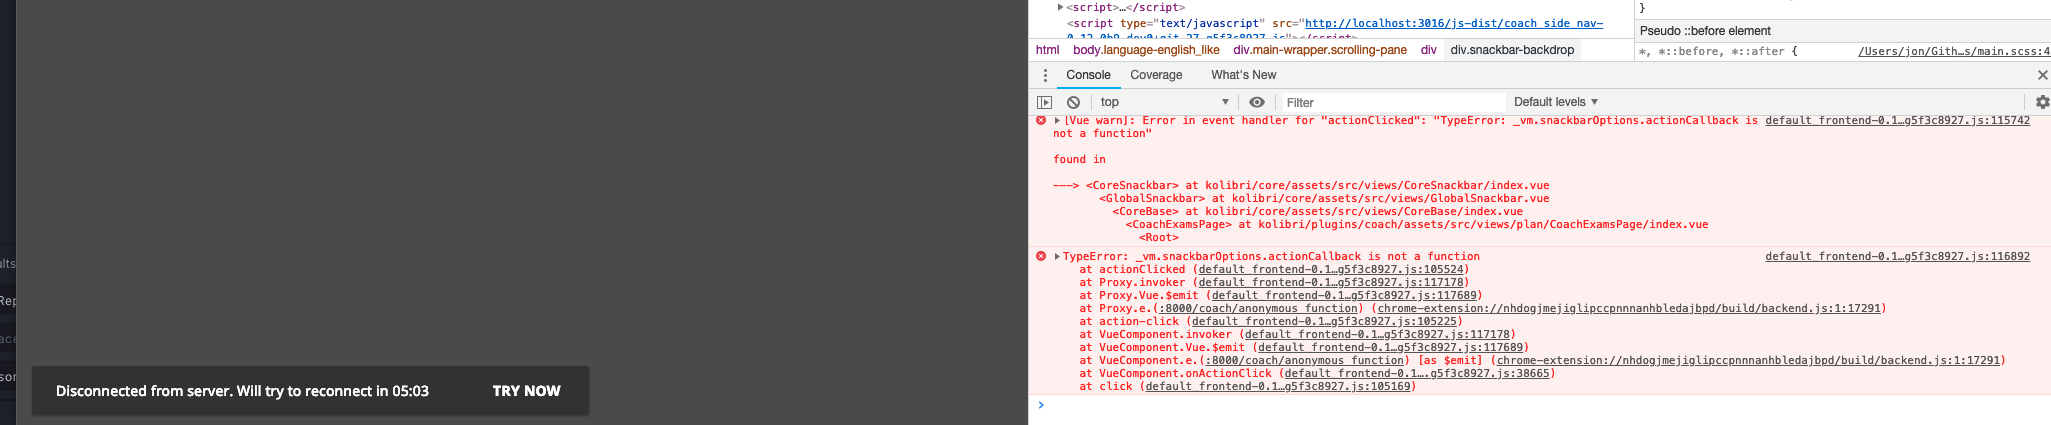Open actionClicked link js:105524

click(x=1331, y=269)
